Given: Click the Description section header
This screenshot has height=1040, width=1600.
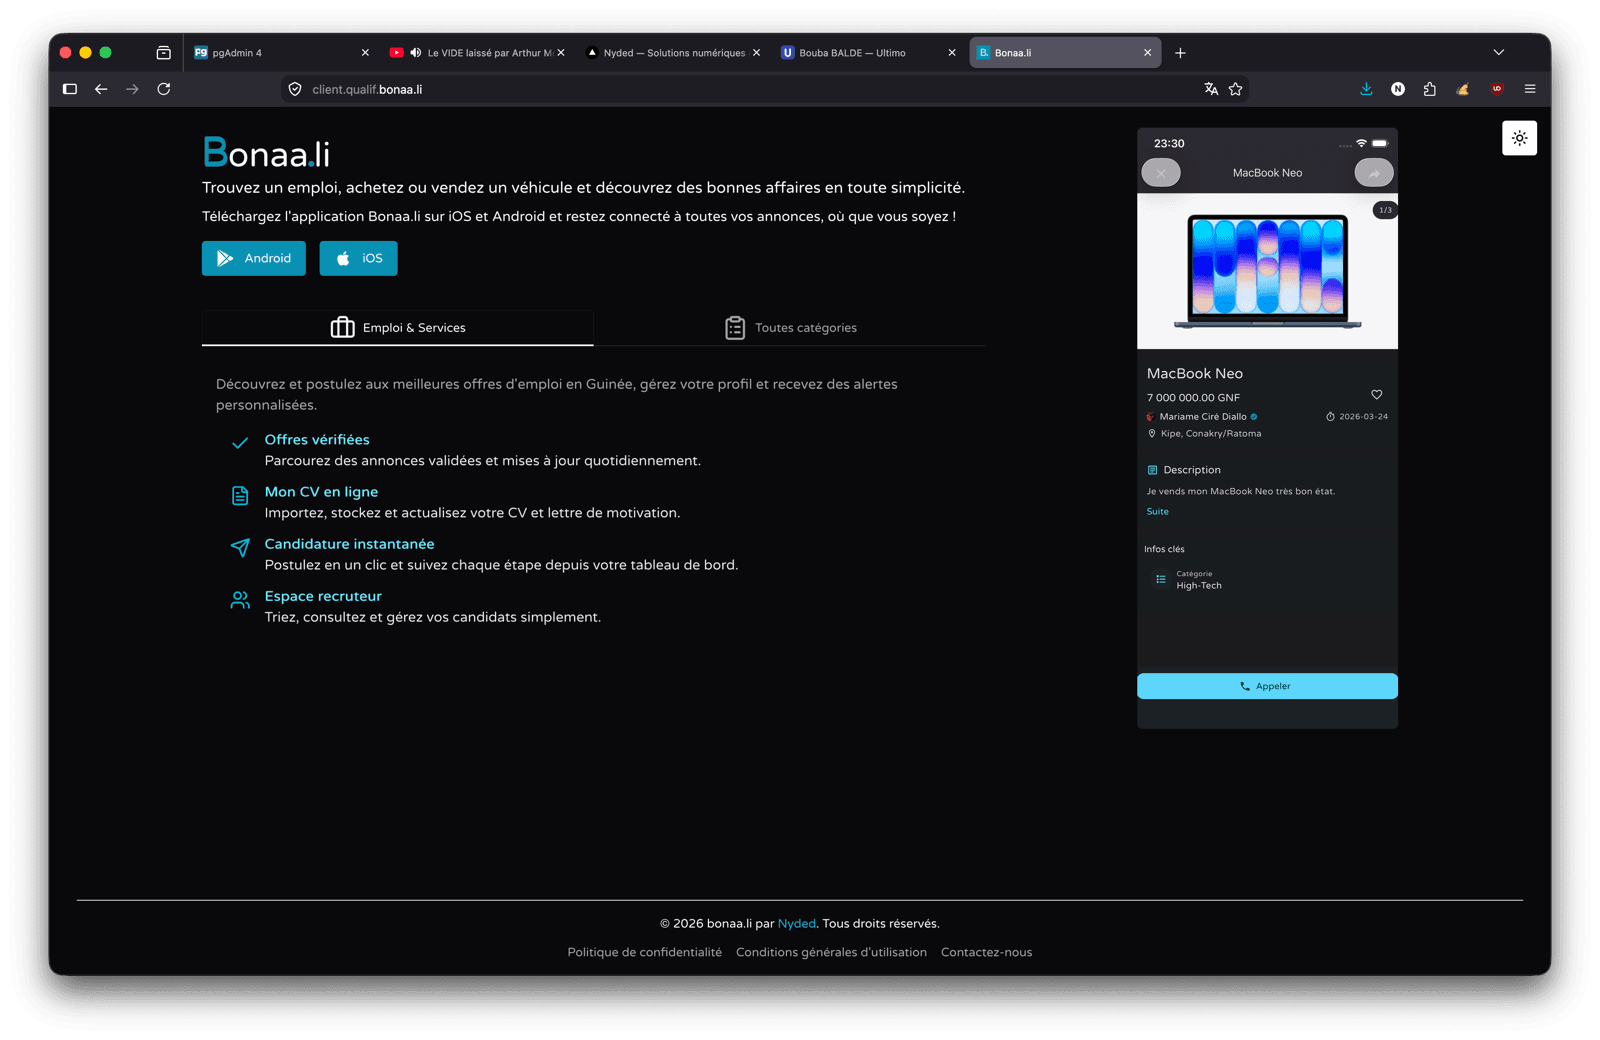Looking at the screenshot, I should pos(1184,470).
